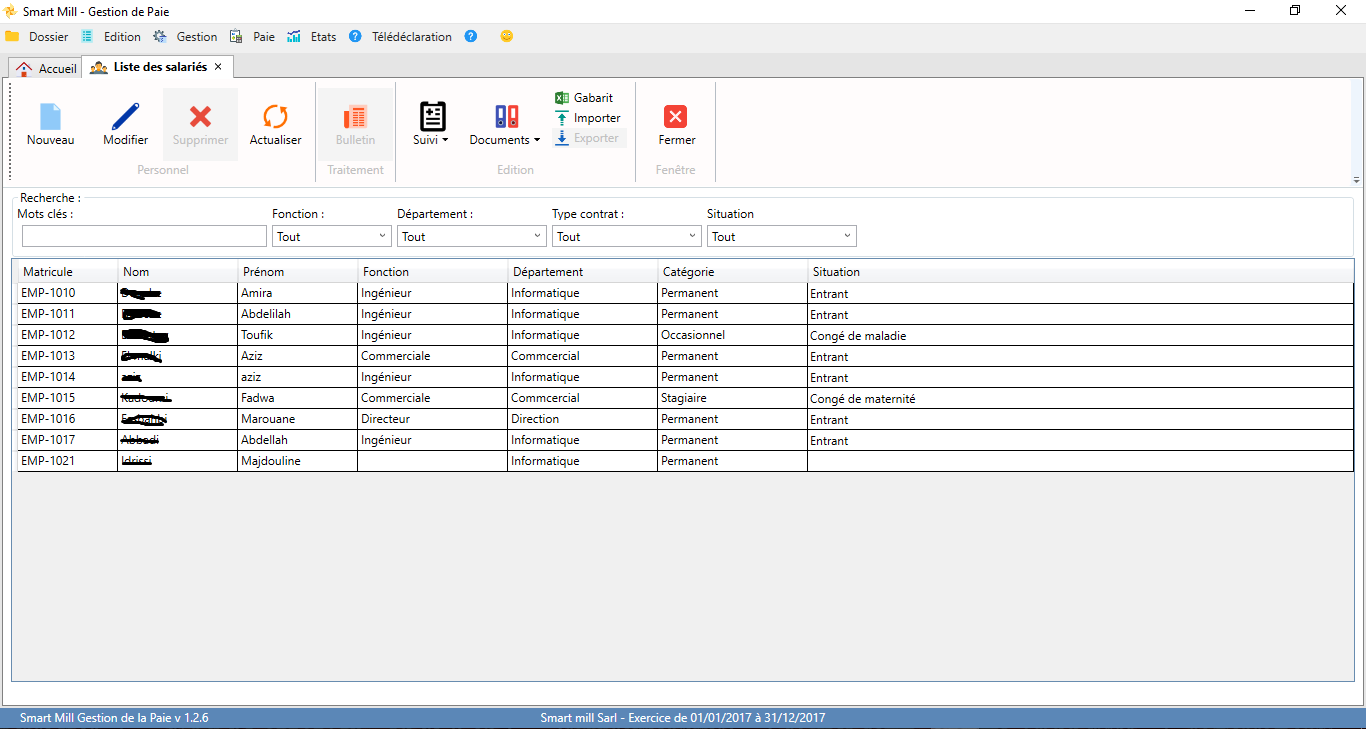1366x729 pixels.
Task: Sort by Nom column header
Action: click(x=178, y=272)
